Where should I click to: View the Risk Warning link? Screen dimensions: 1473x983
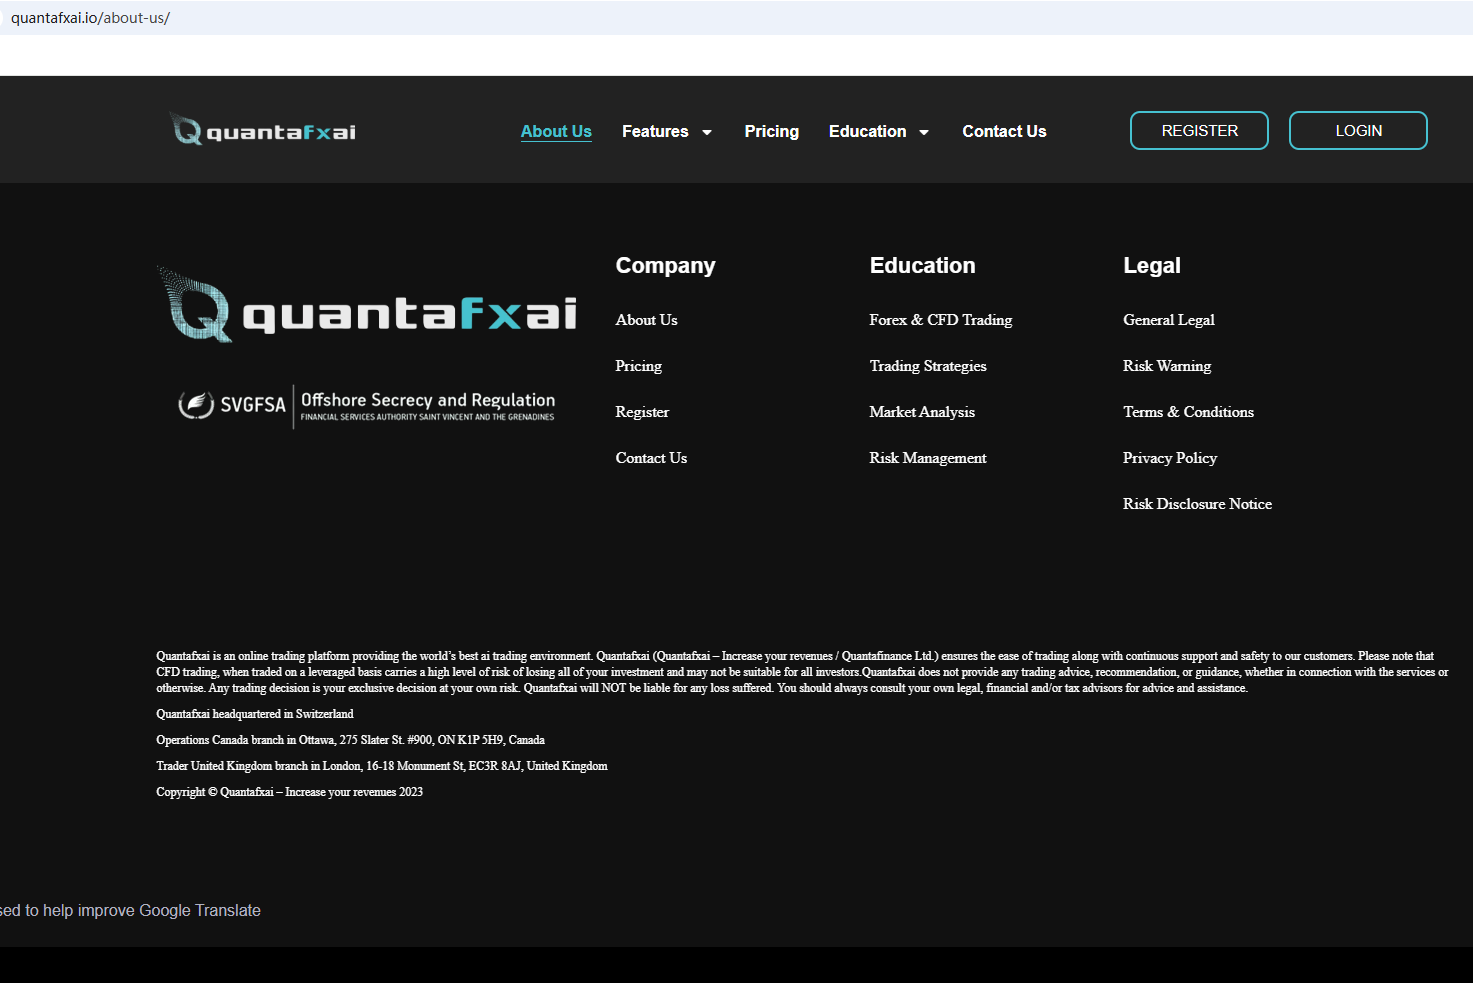click(1167, 366)
